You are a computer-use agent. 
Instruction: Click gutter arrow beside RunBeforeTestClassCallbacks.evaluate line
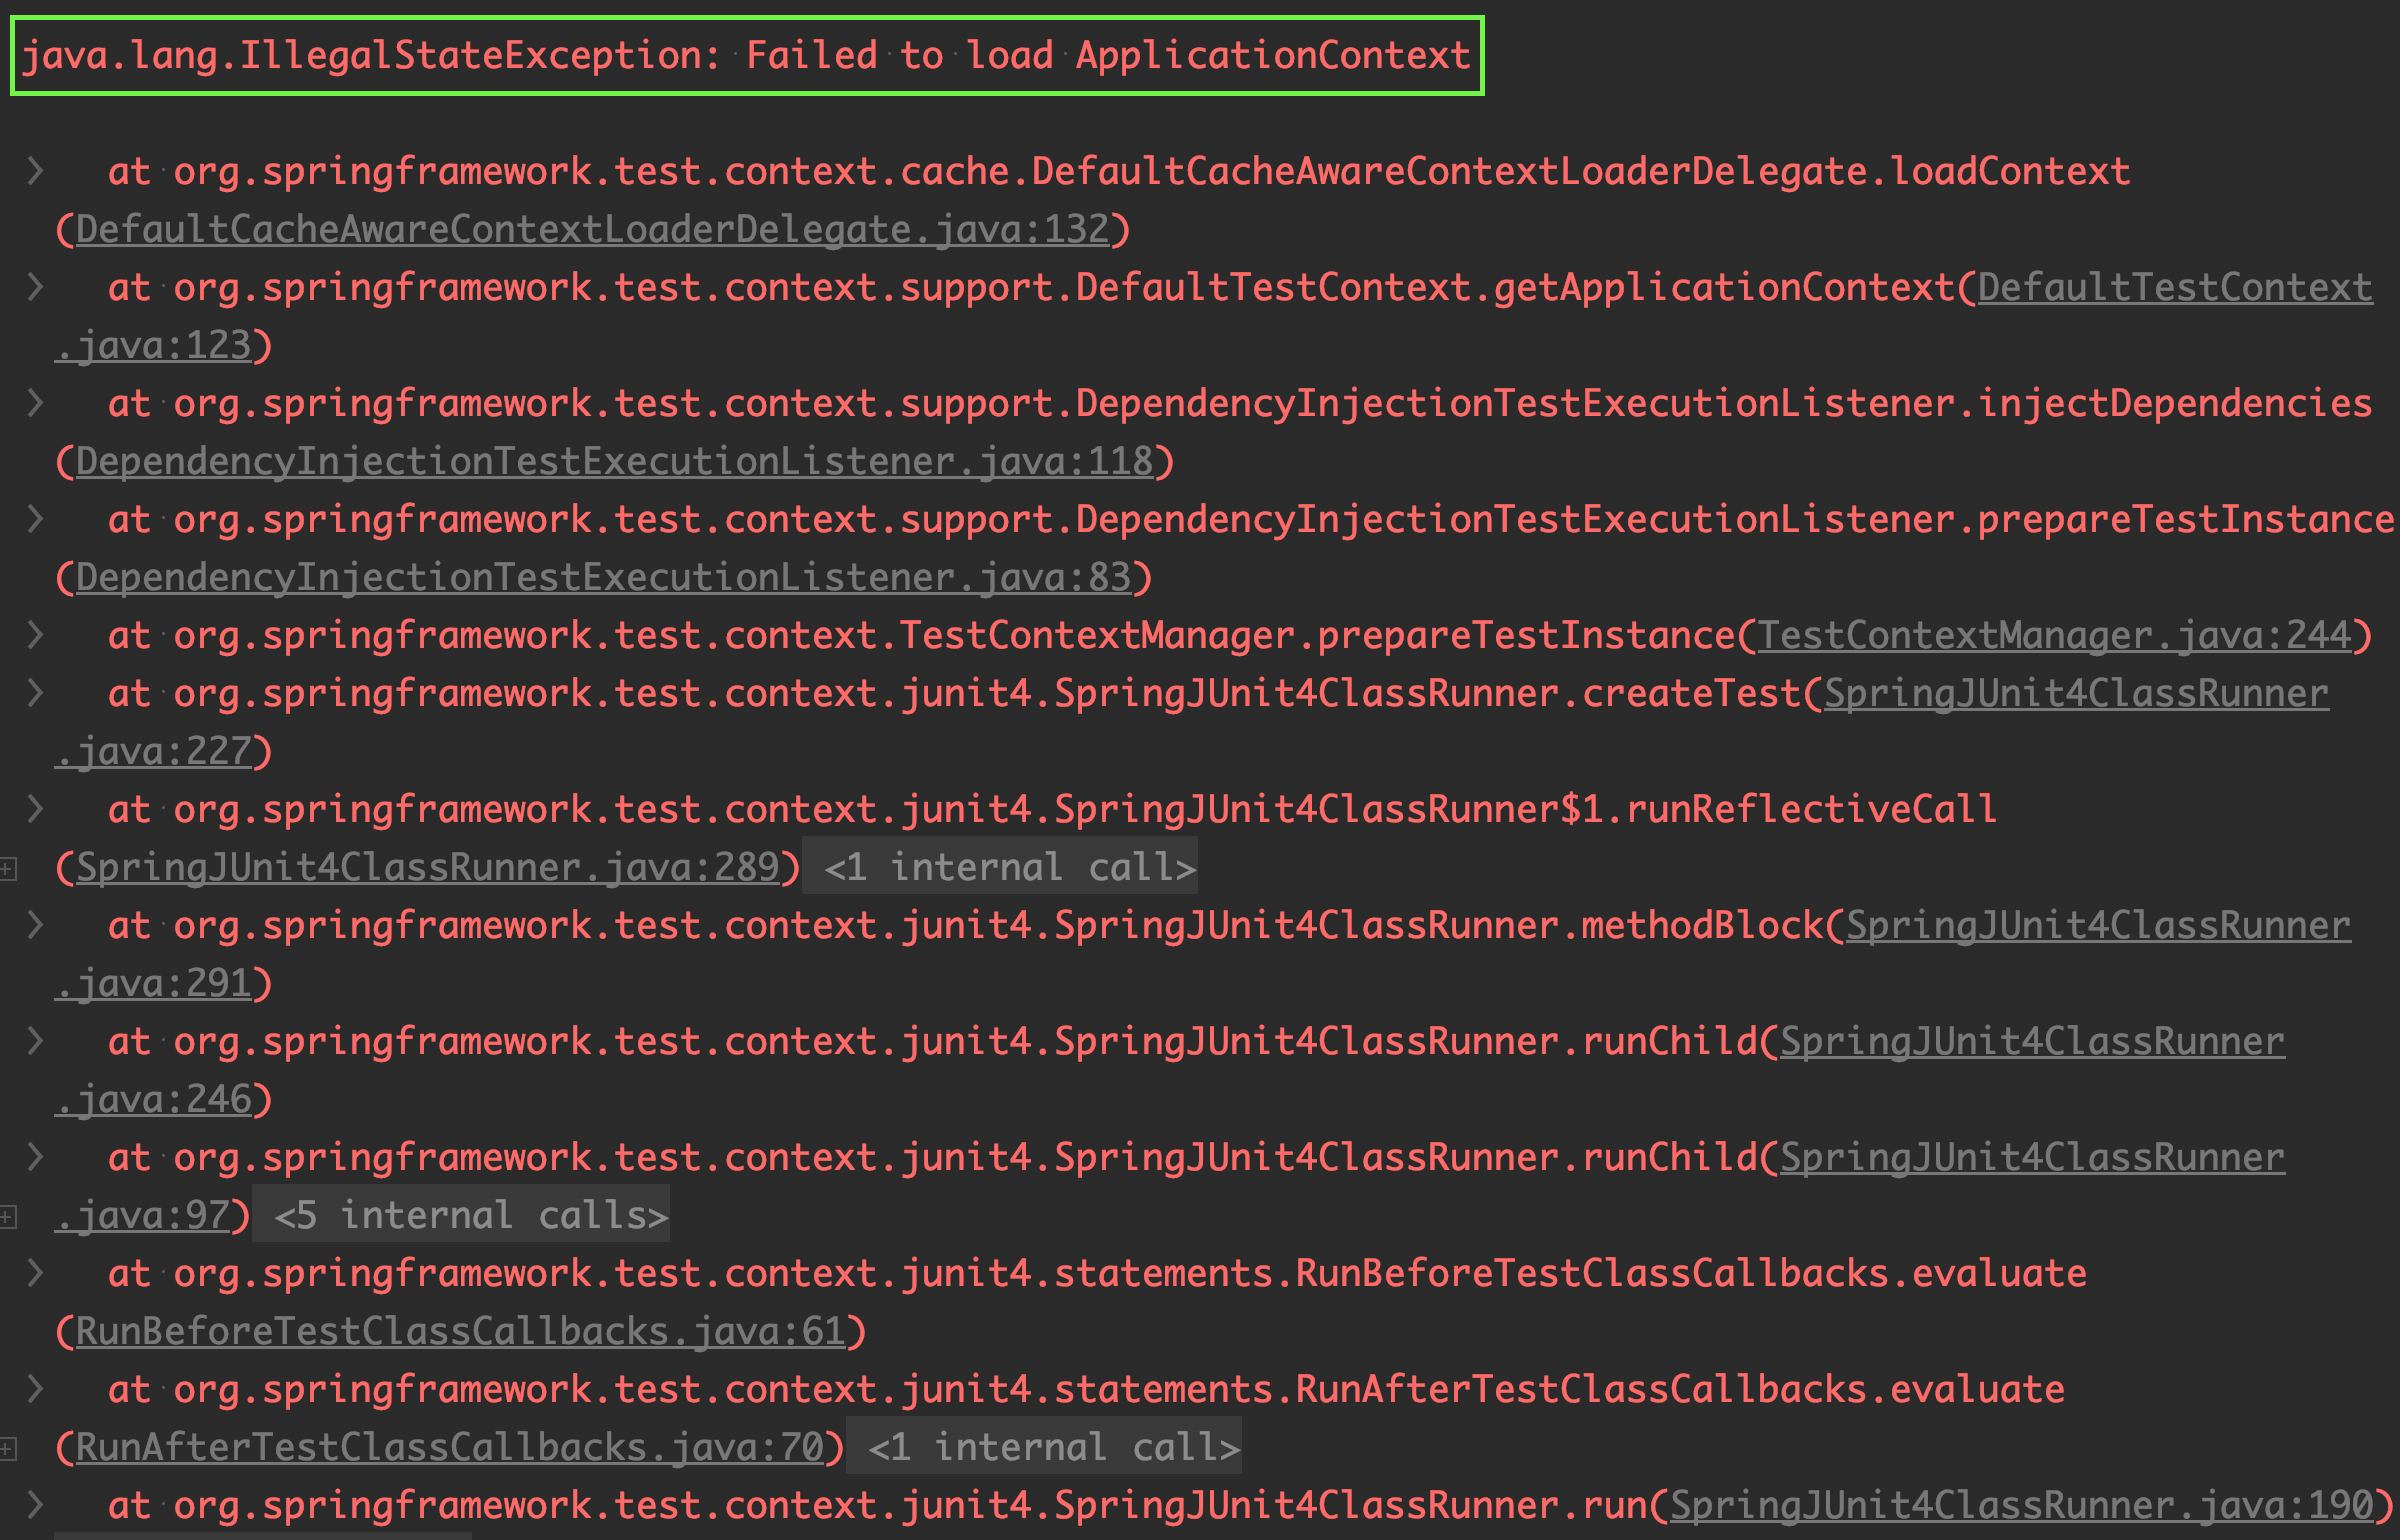[35, 1273]
